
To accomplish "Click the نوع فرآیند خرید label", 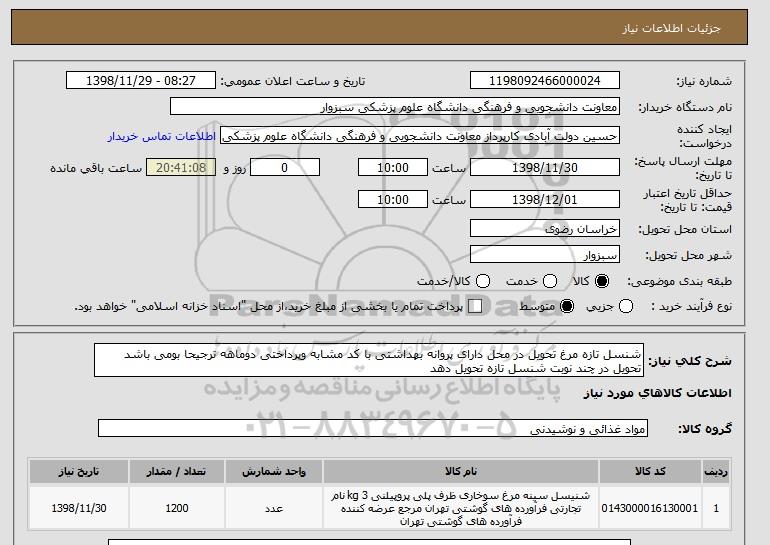I will tap(691, 306).
